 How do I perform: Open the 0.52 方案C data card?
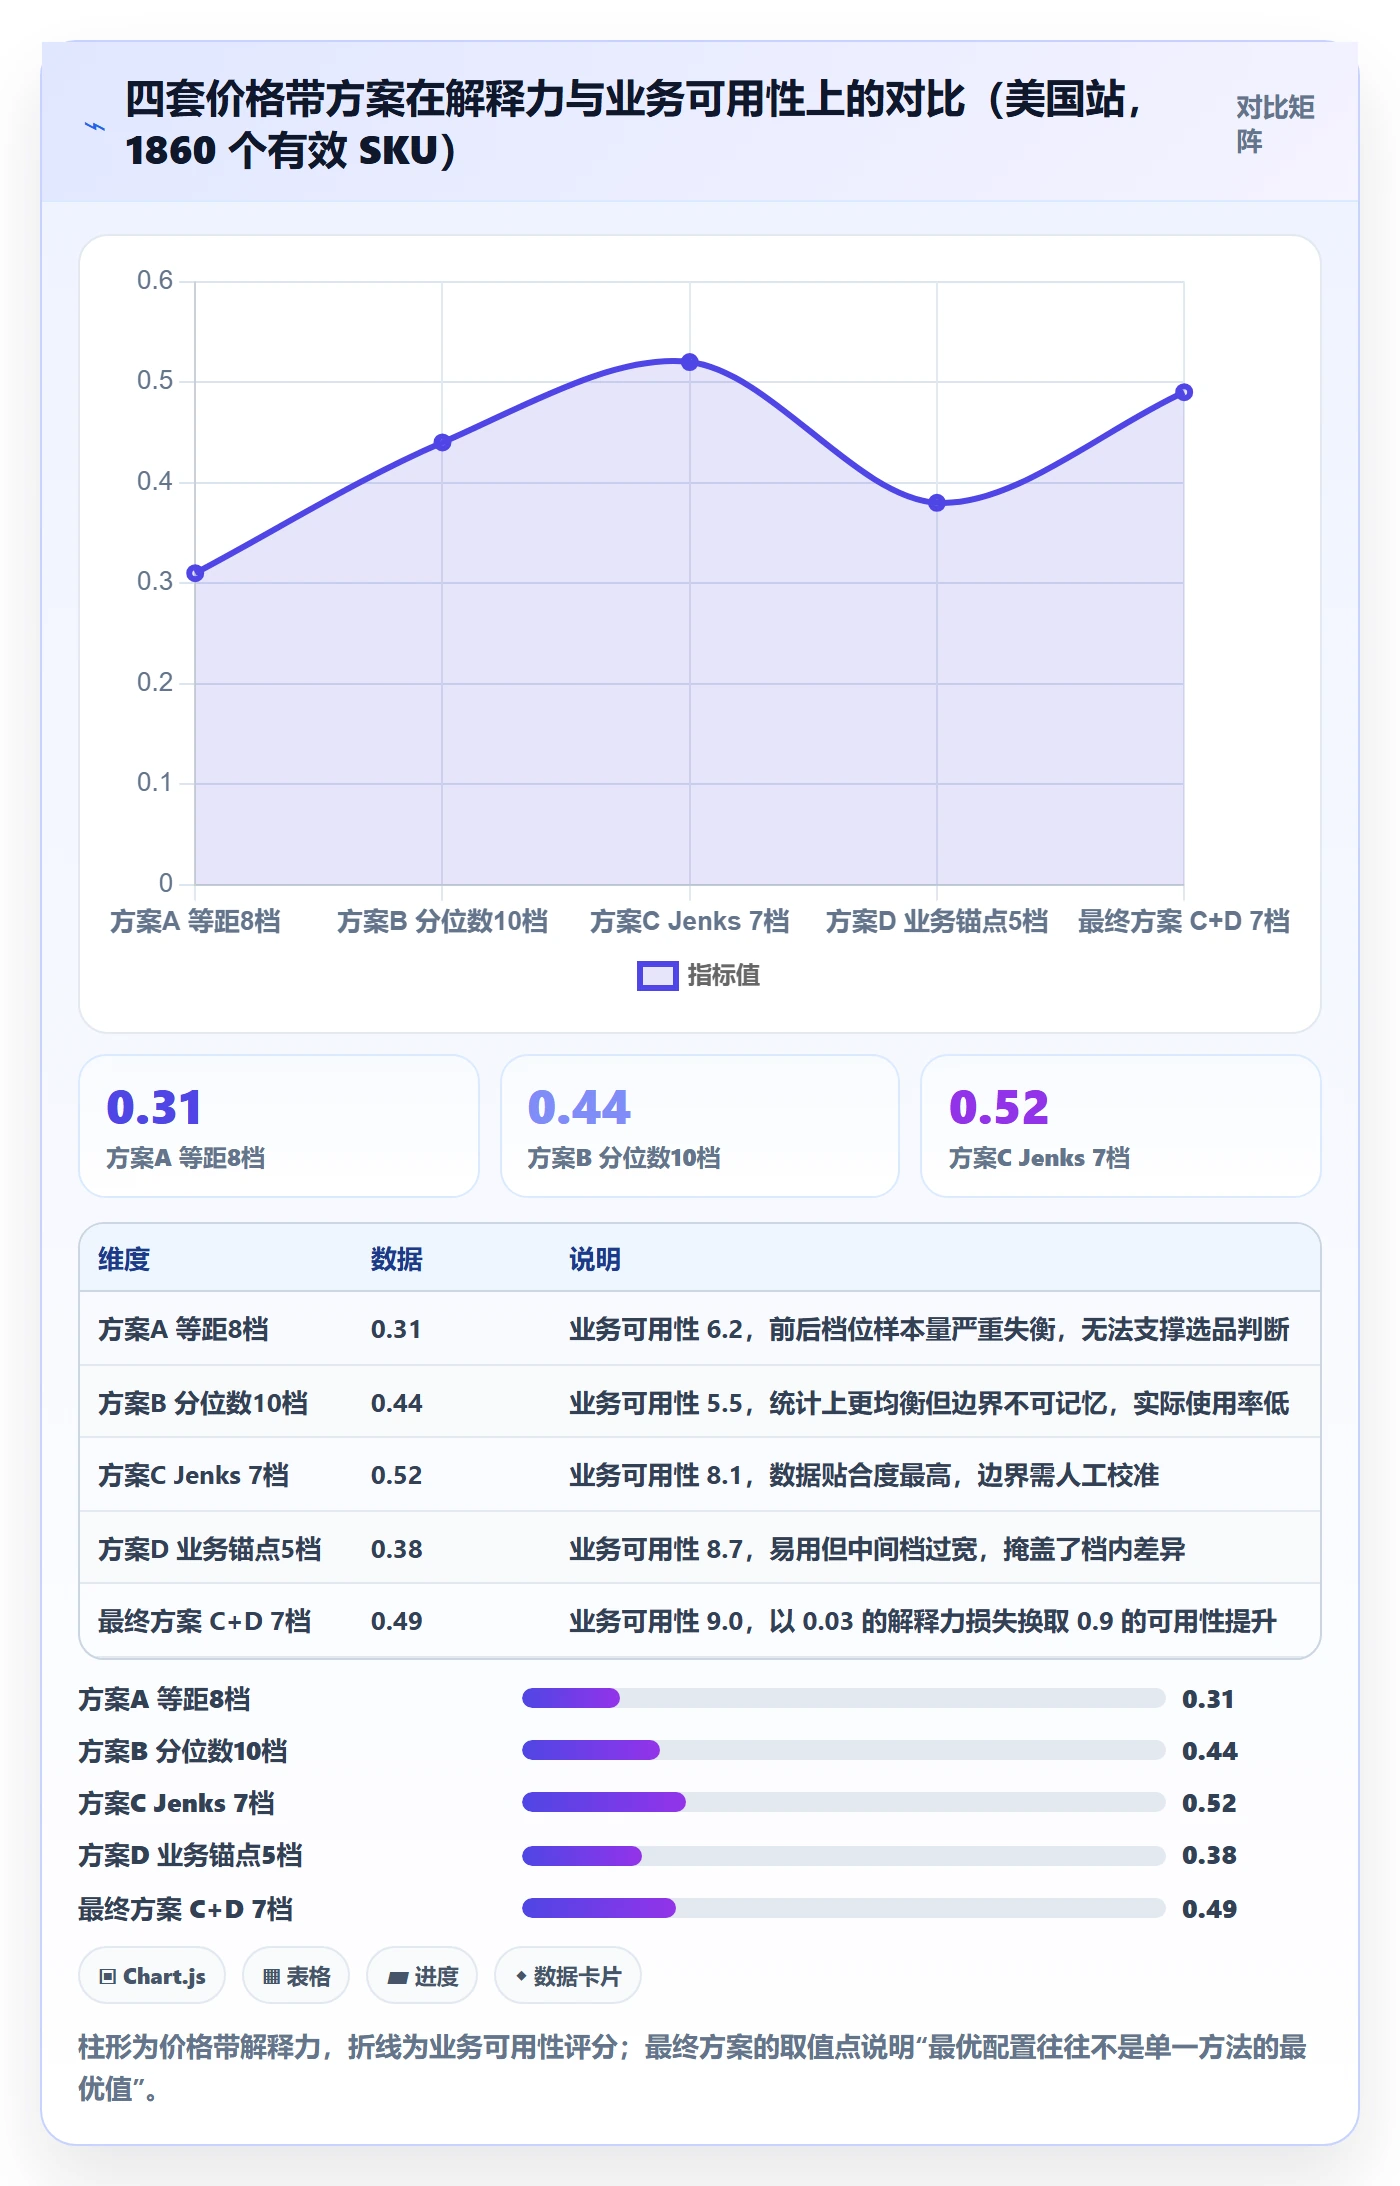pos(1121,1126)
